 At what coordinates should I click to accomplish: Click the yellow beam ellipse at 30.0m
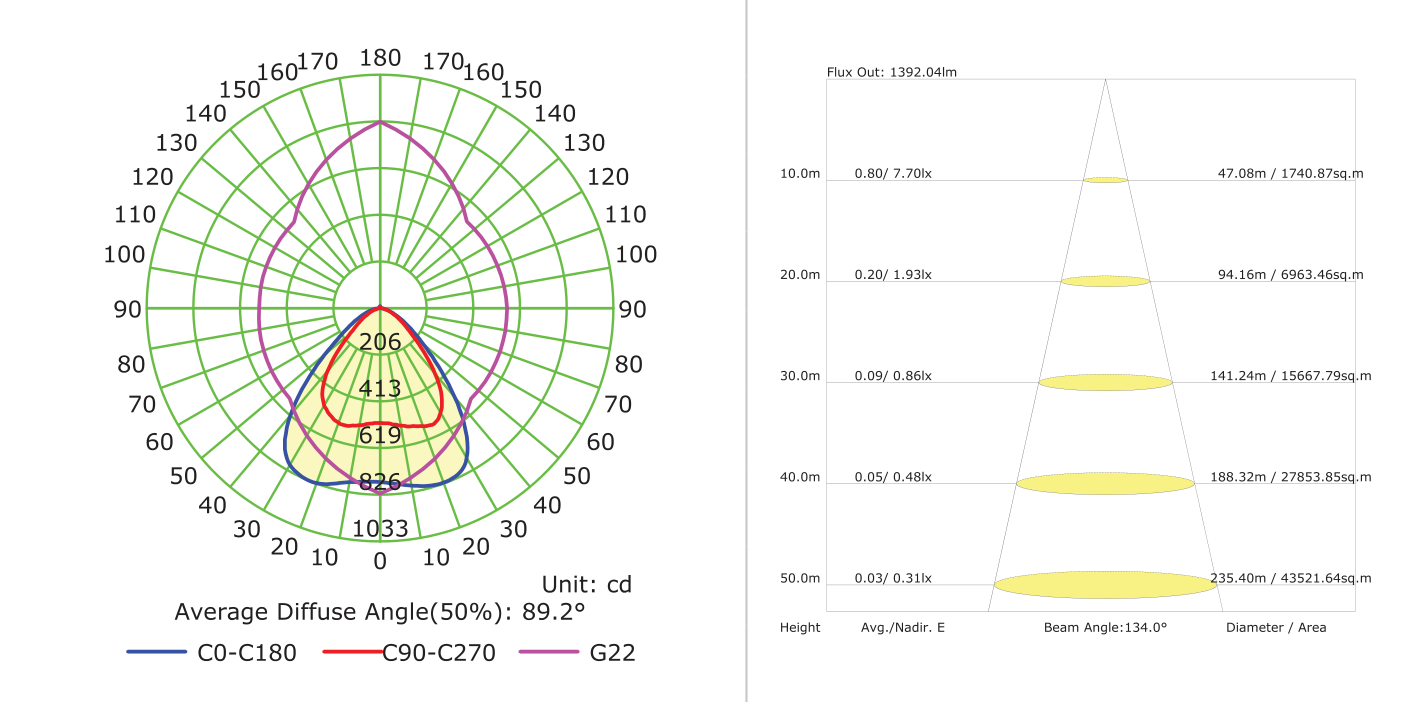[1105, 382]
